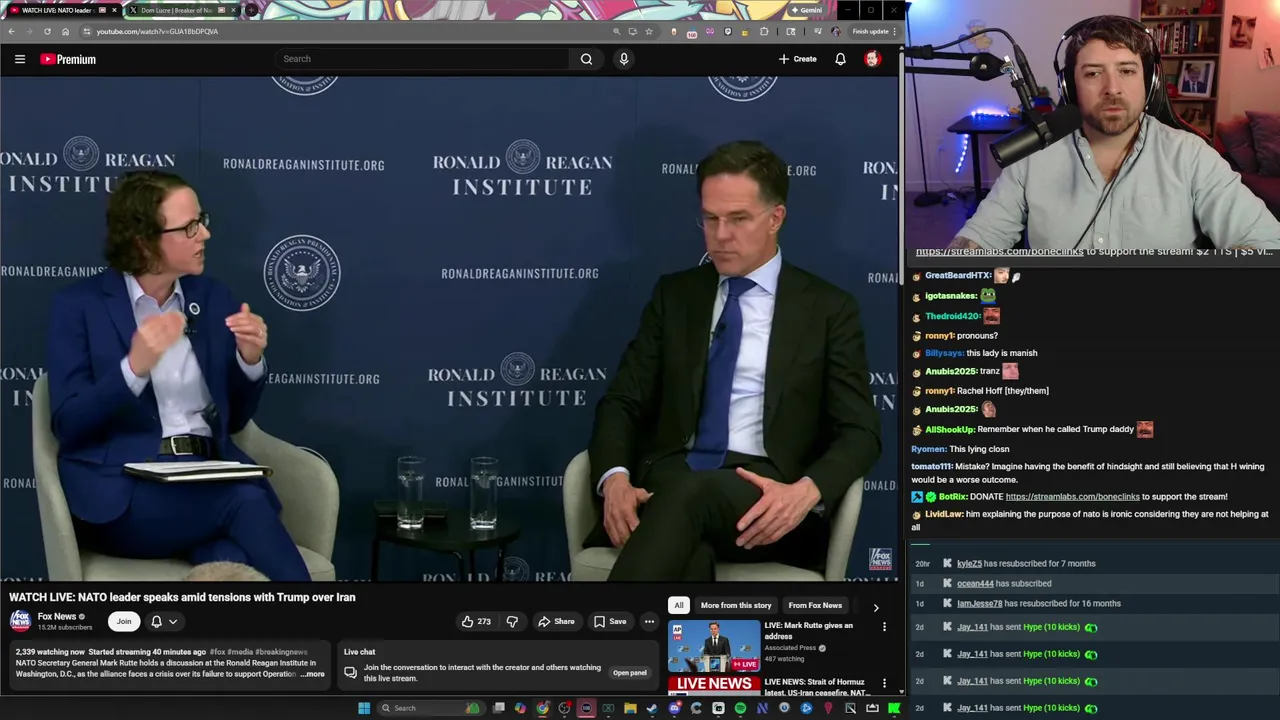The image size is (1280, 720).
Task: Join the Fox News channel
Action: pyautogui.click(x=124, y=622)
